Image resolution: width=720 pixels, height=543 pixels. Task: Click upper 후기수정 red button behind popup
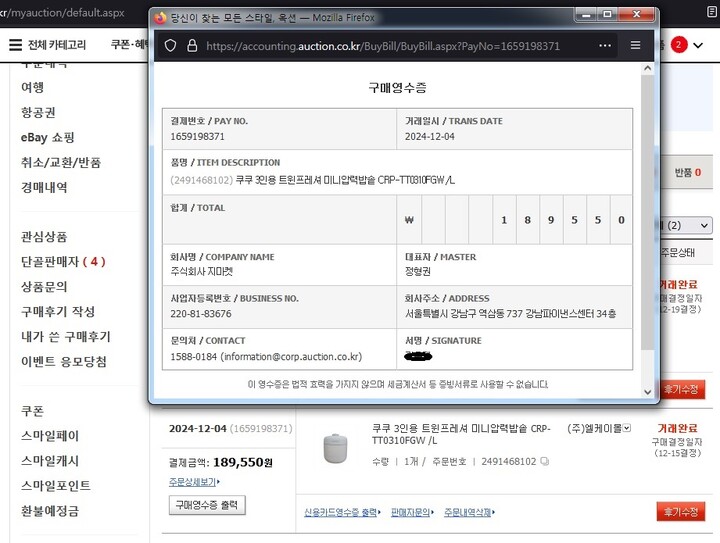tap(682, 390)
